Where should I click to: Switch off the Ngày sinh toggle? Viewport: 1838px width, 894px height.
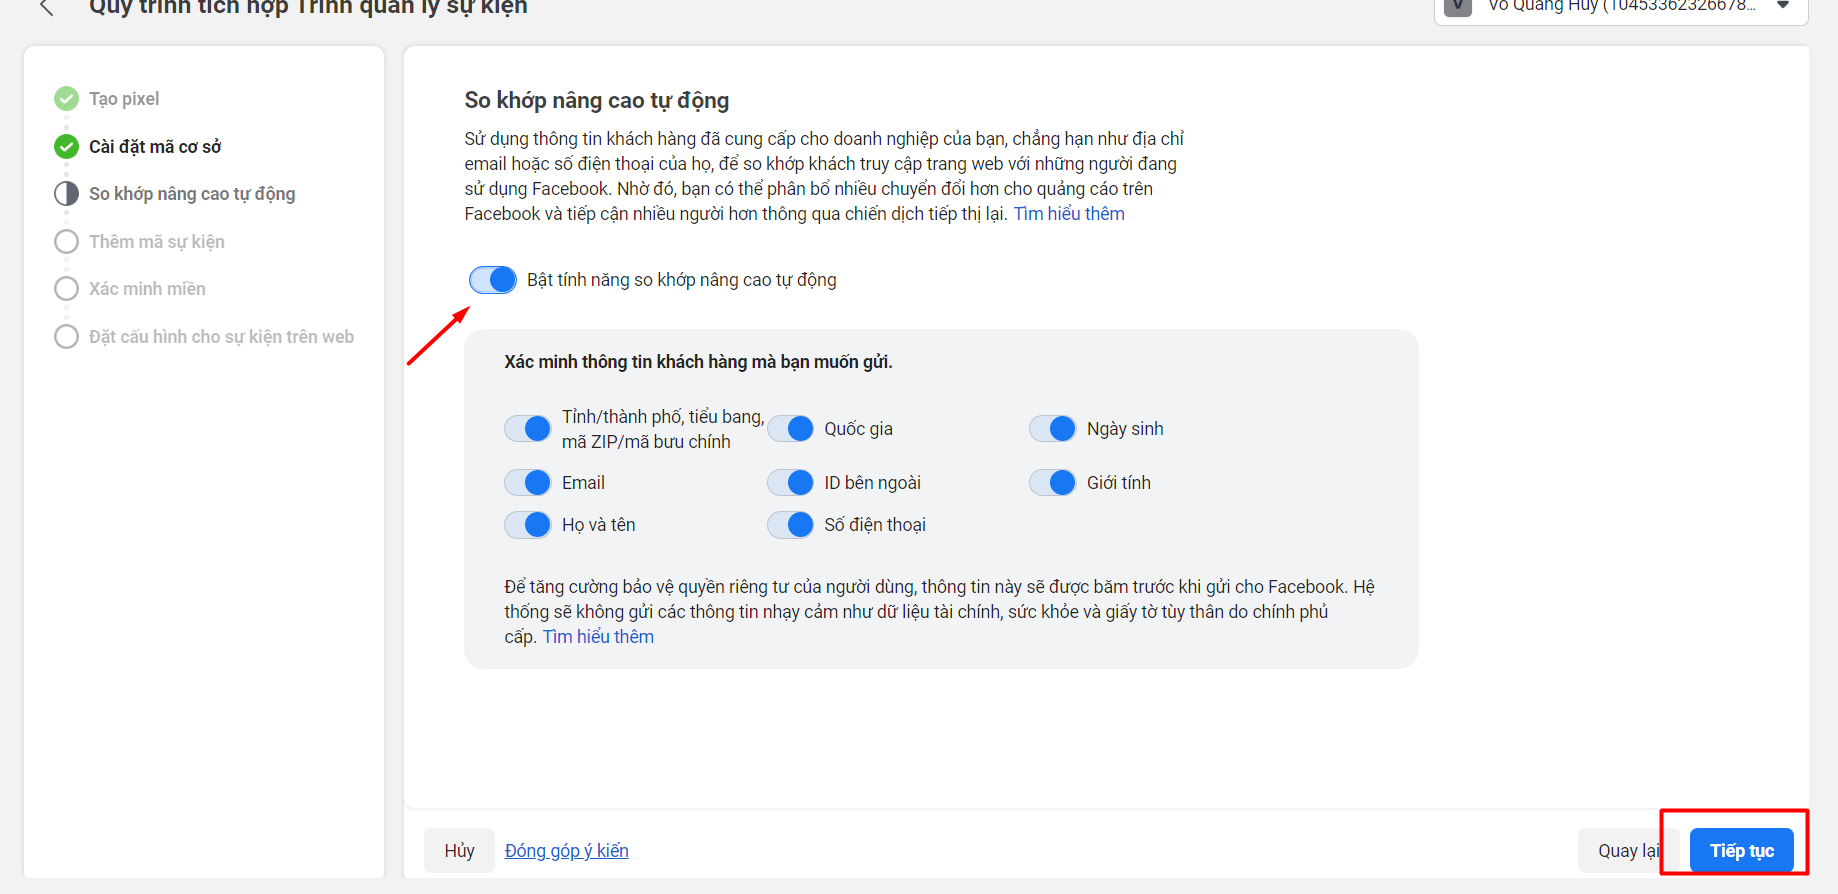click(x=1052, y=429)
